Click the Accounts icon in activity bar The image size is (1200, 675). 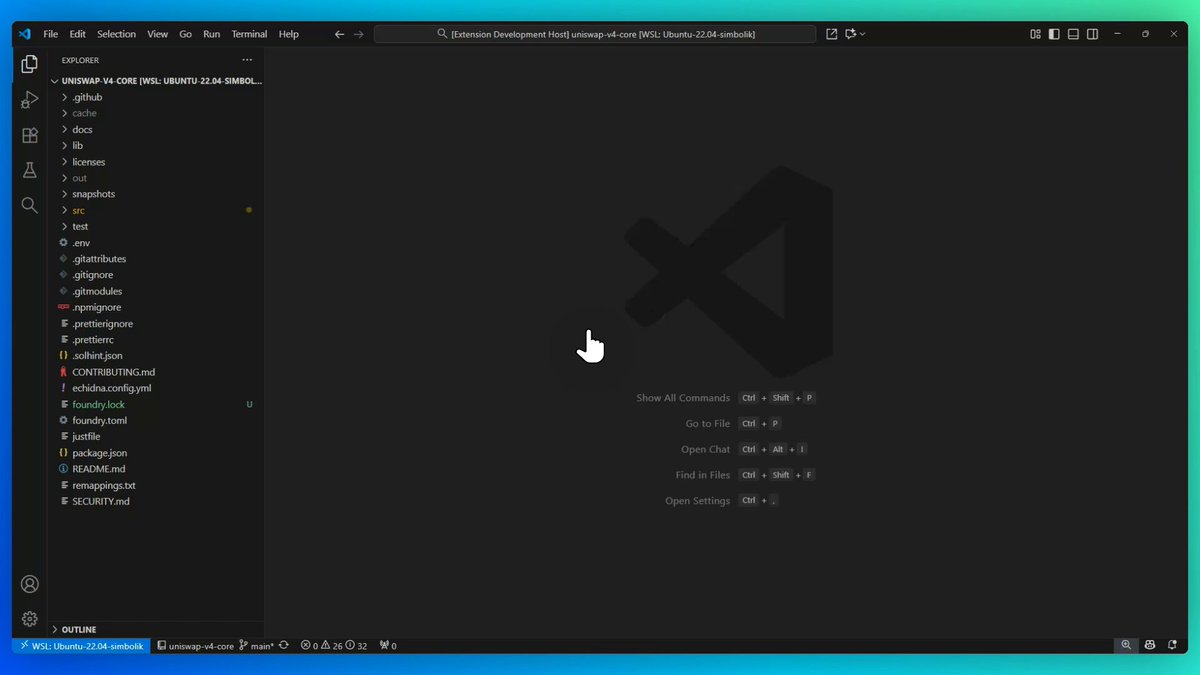29,584
